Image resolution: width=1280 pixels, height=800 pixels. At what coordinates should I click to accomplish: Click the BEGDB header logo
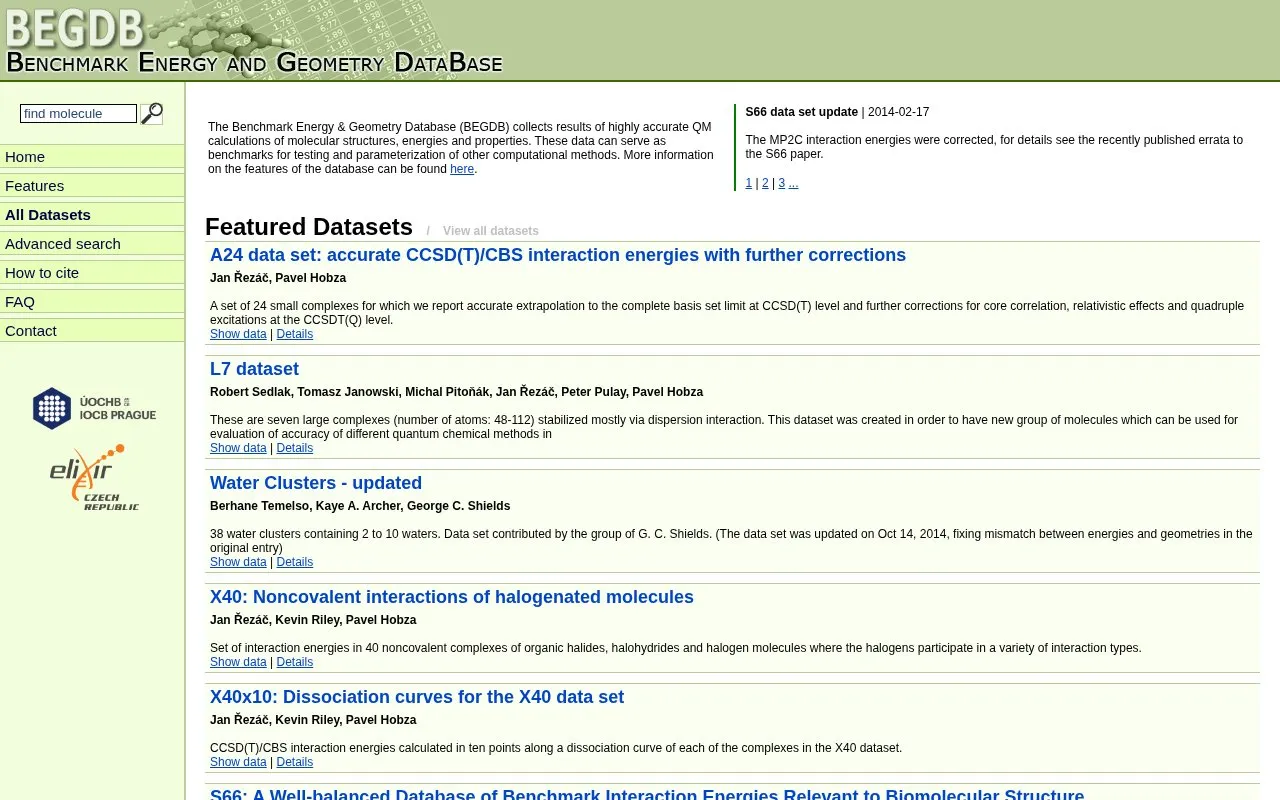pyautogui.click(x=254, y=40)
